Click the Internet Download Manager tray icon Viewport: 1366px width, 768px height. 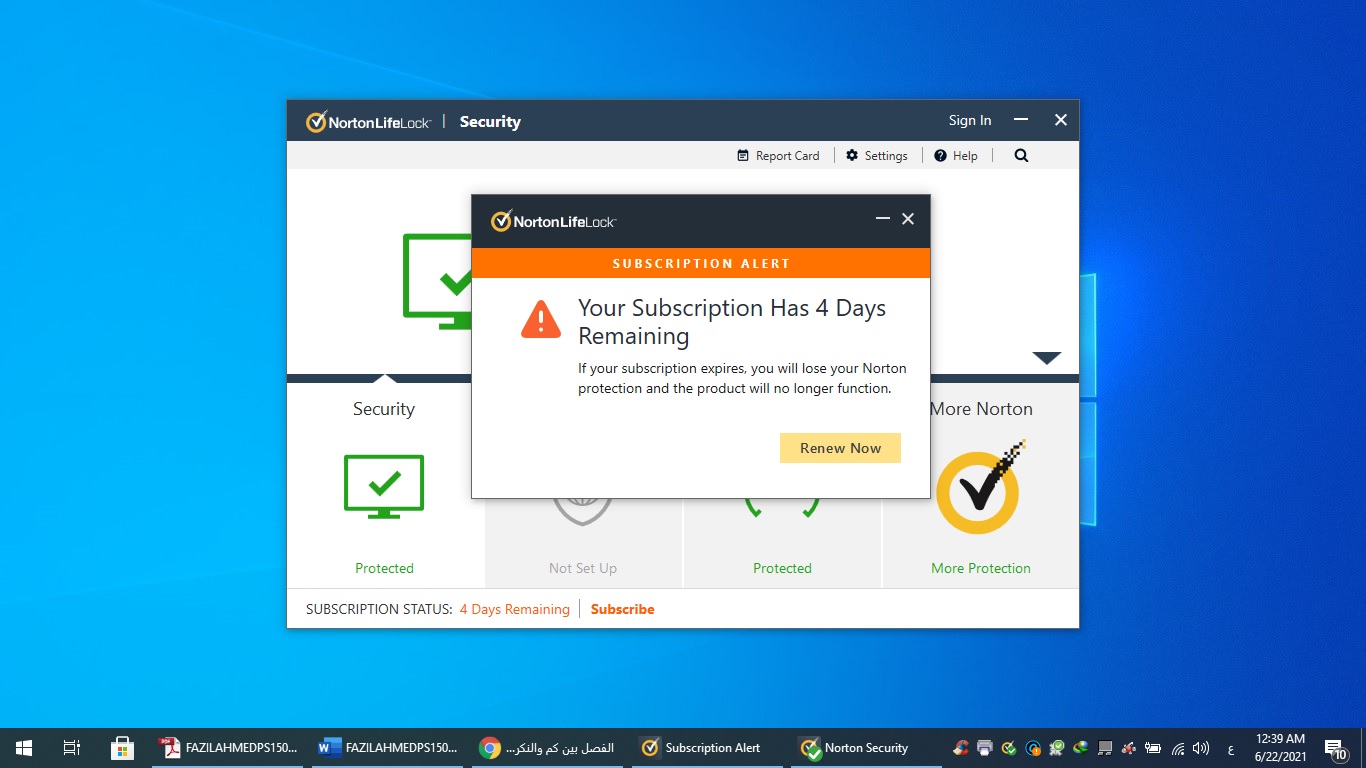tap(1081, 748)
